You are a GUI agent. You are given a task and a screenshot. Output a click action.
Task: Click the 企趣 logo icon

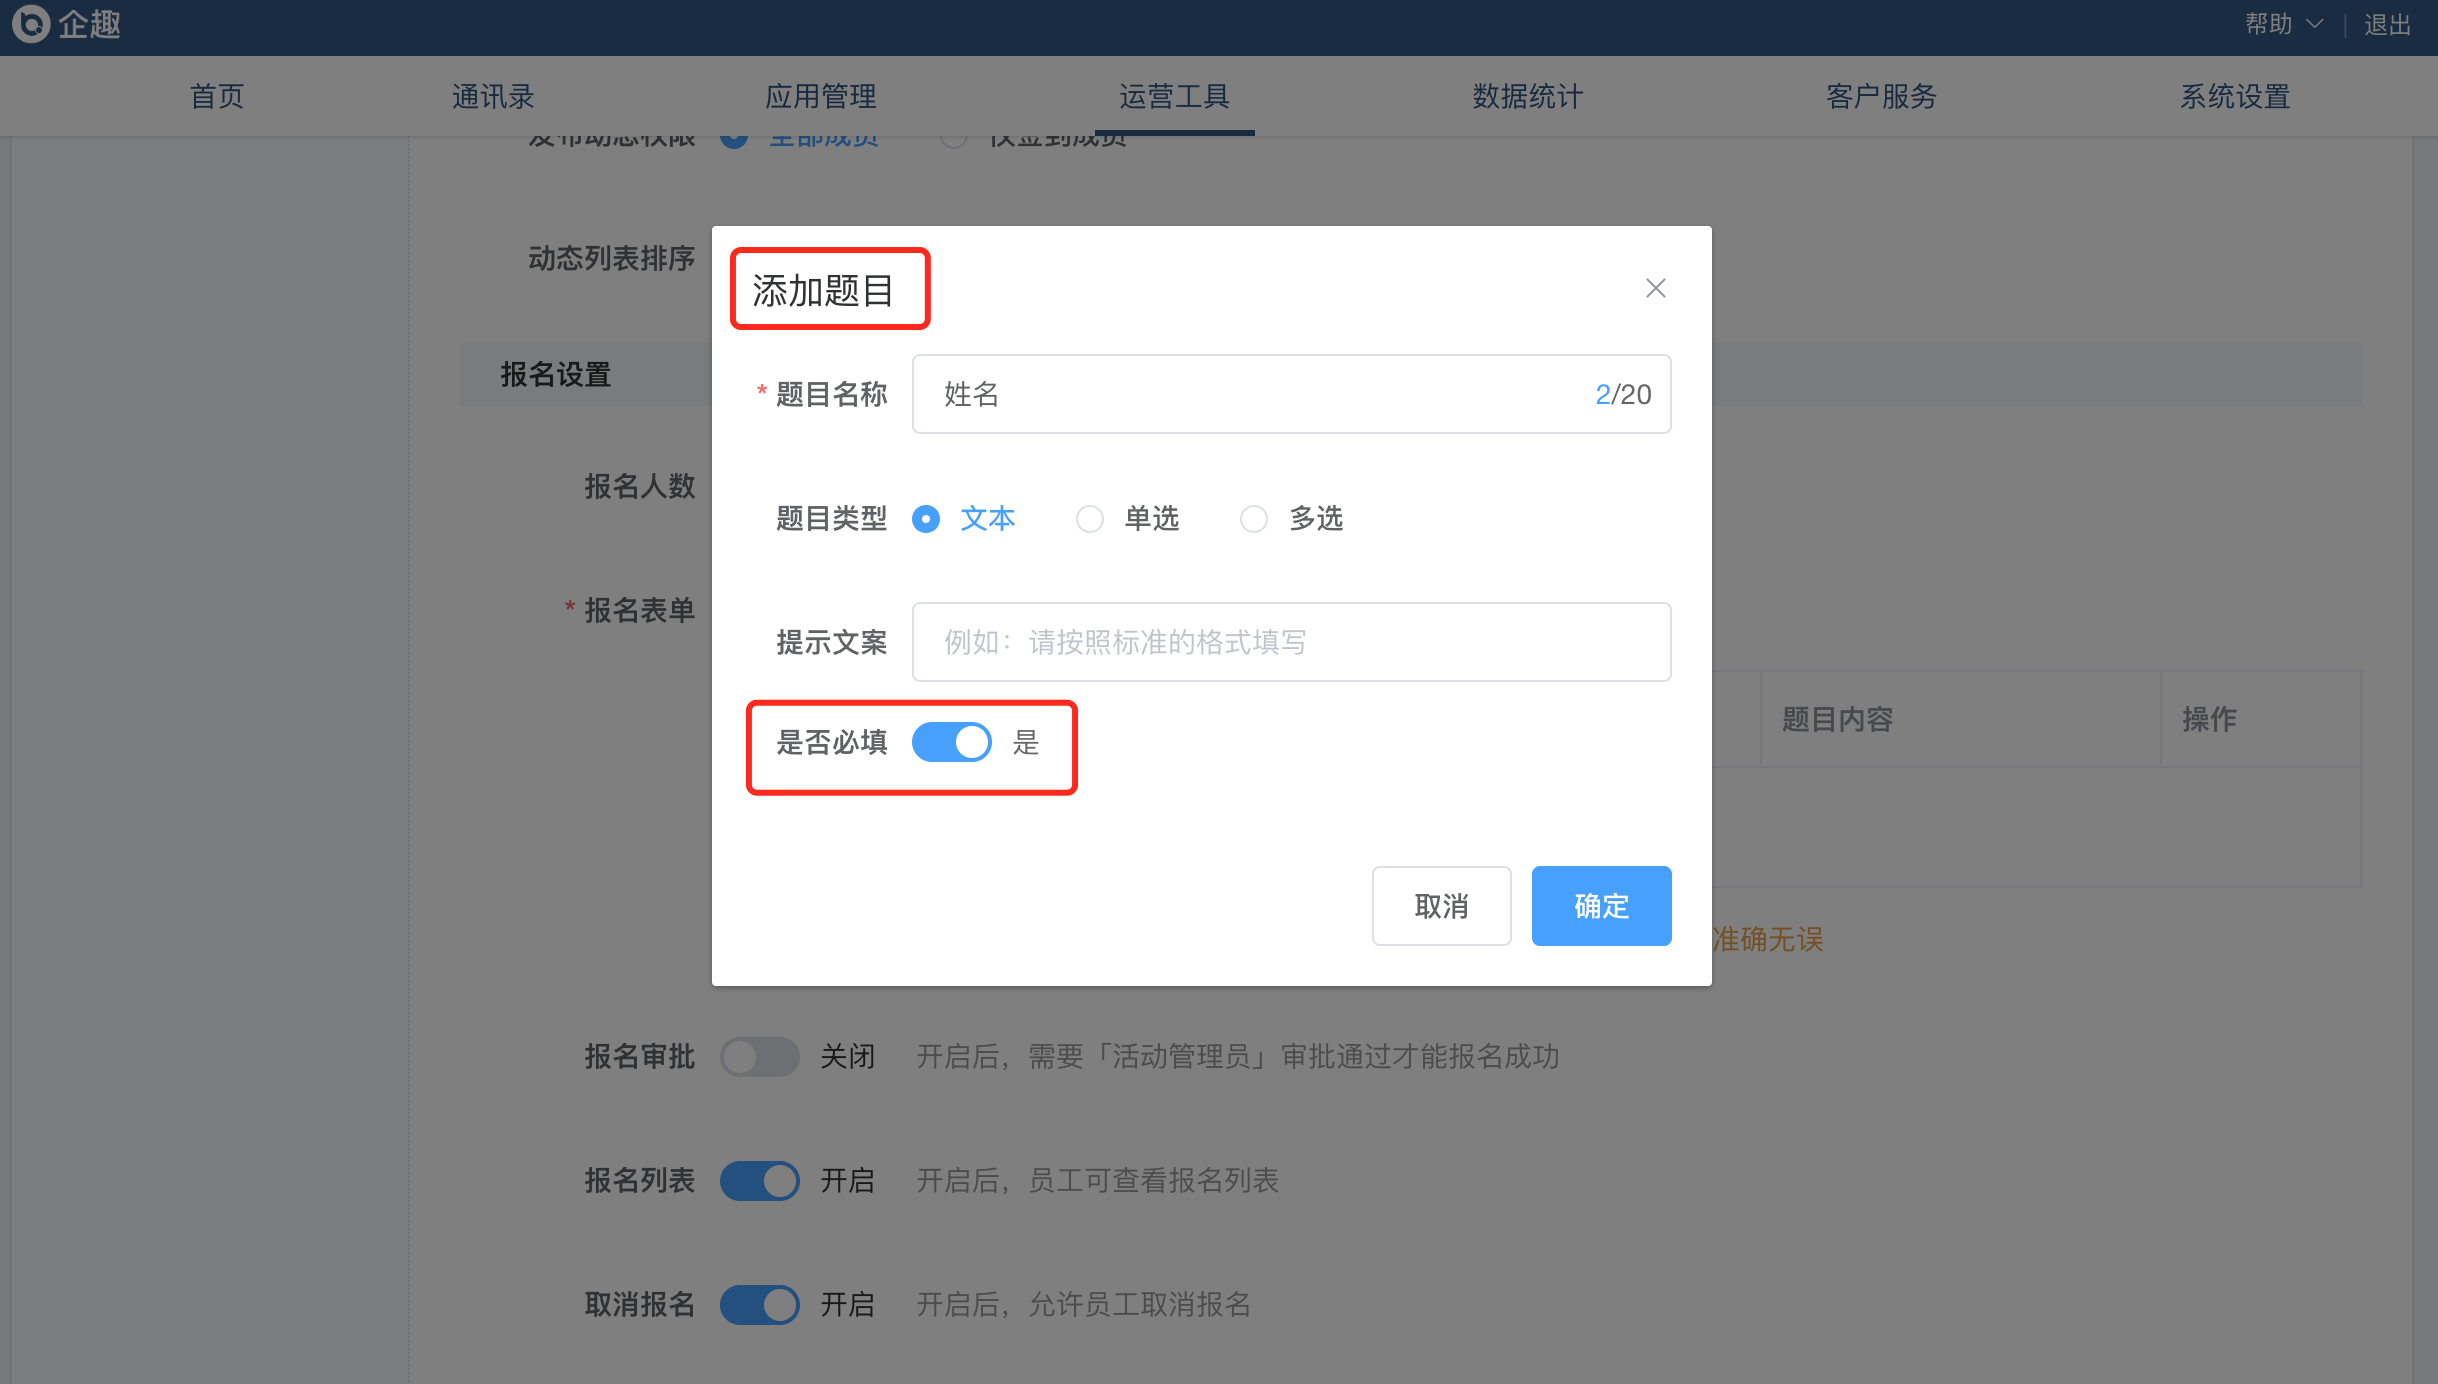(x=30, y=23)
